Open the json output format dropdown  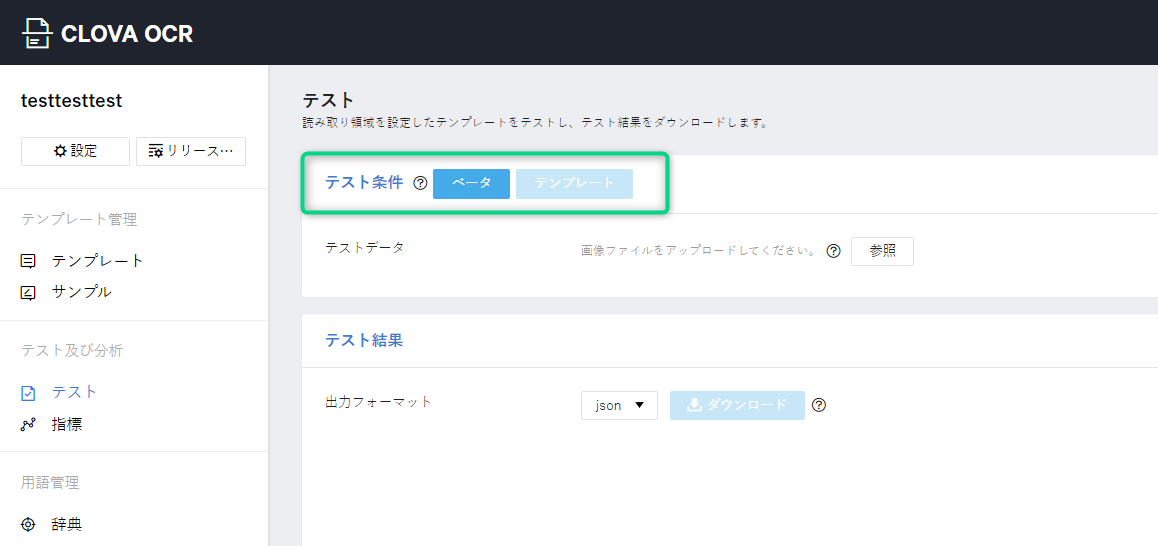[x=619, y=405]
